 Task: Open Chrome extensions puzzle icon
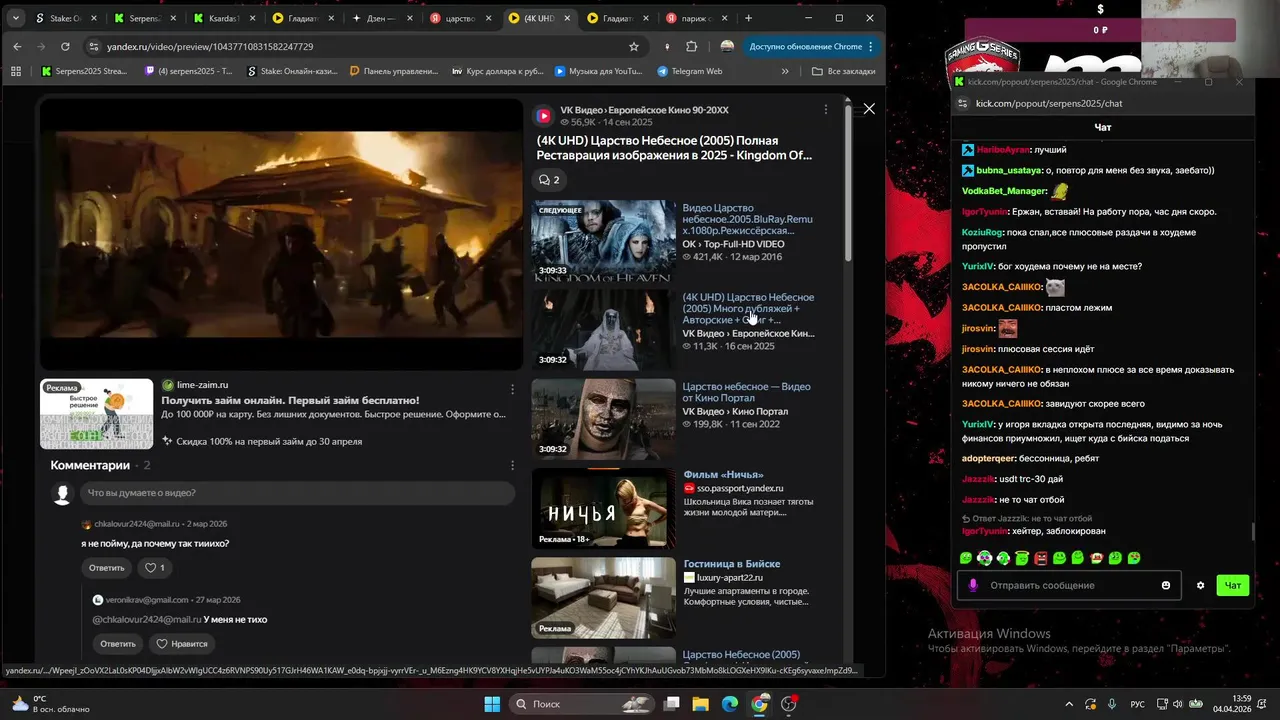coord(691,46)
